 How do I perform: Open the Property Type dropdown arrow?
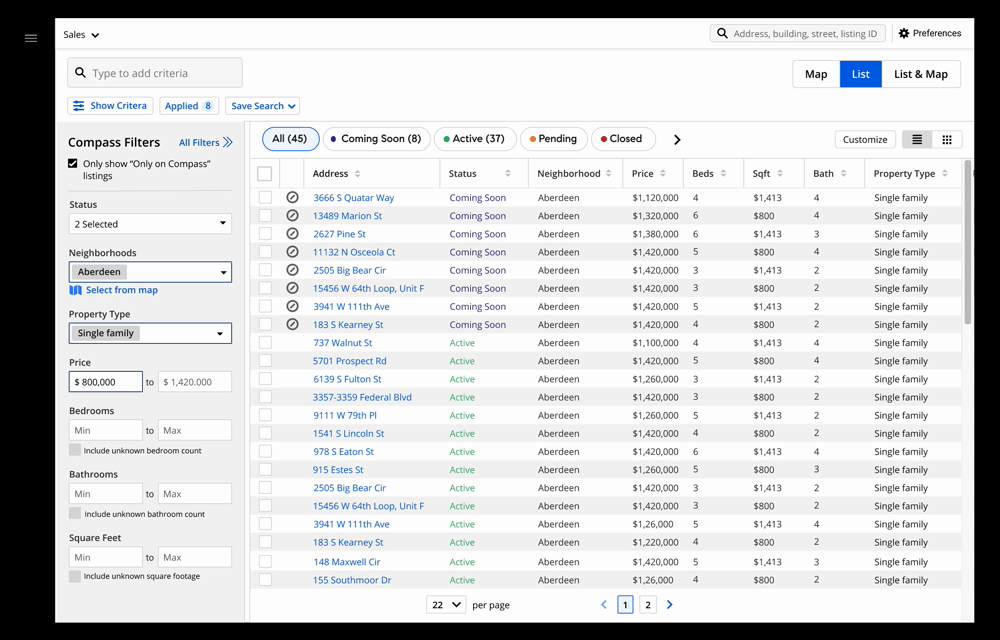pyautogui.click(x=220, y=333)
